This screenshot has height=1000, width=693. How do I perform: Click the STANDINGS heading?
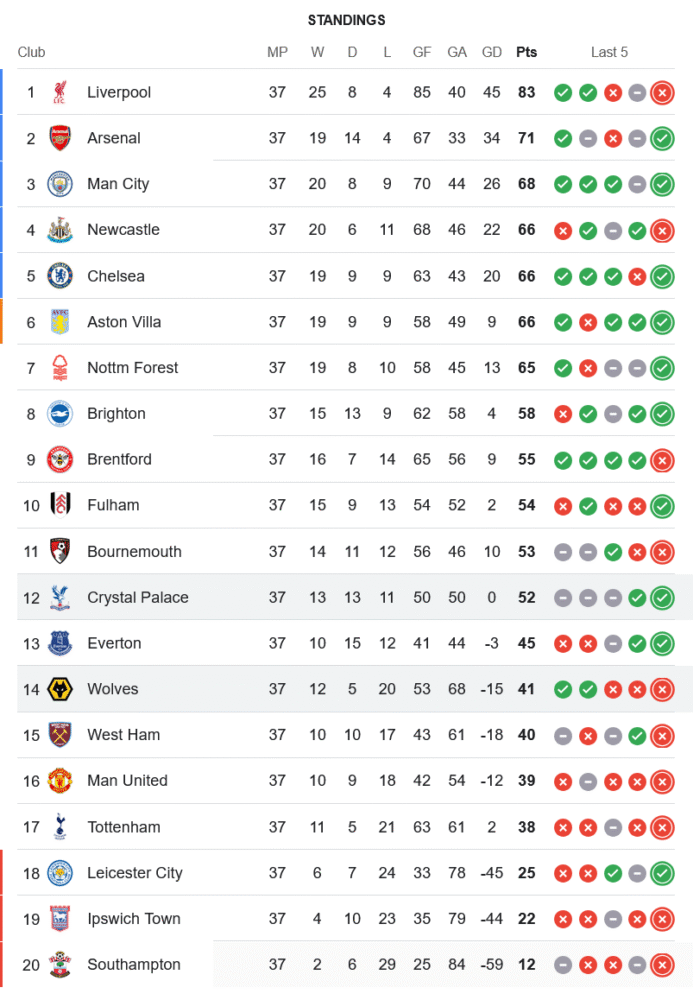pos(346,20)
